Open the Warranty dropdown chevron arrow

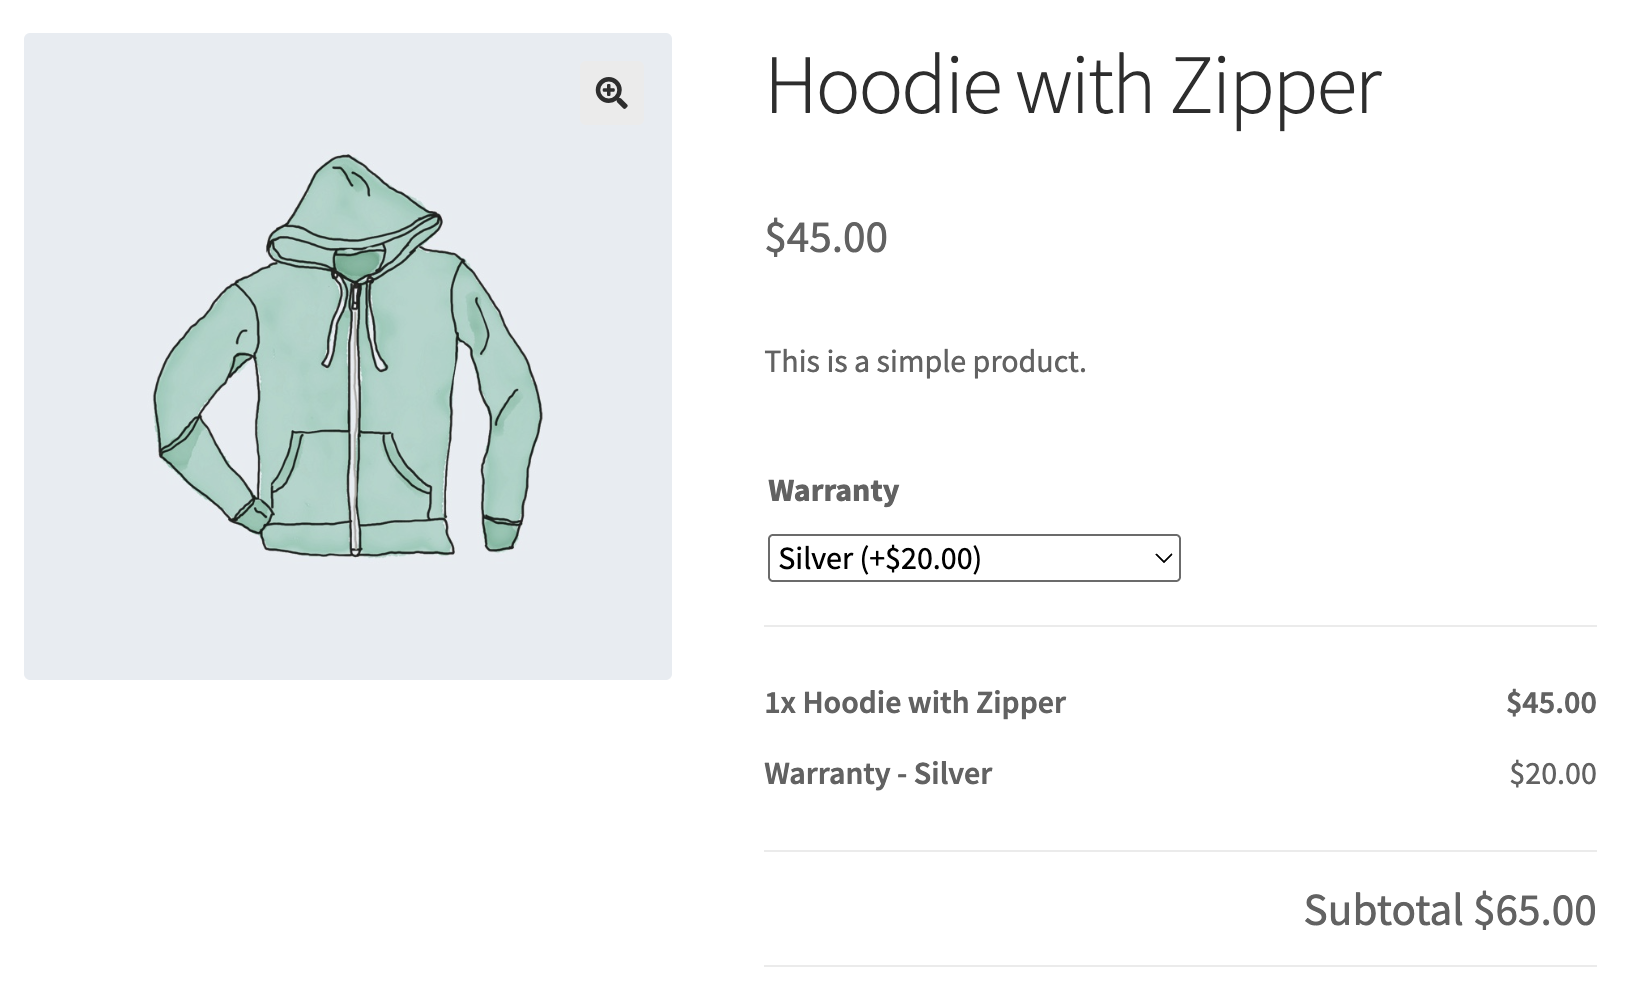1163,558
